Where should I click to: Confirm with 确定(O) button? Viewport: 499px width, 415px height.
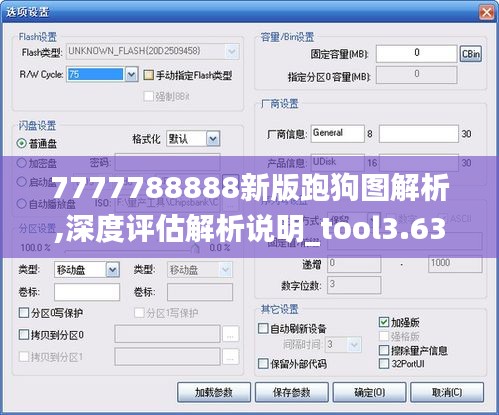click(x=369, y=392)
